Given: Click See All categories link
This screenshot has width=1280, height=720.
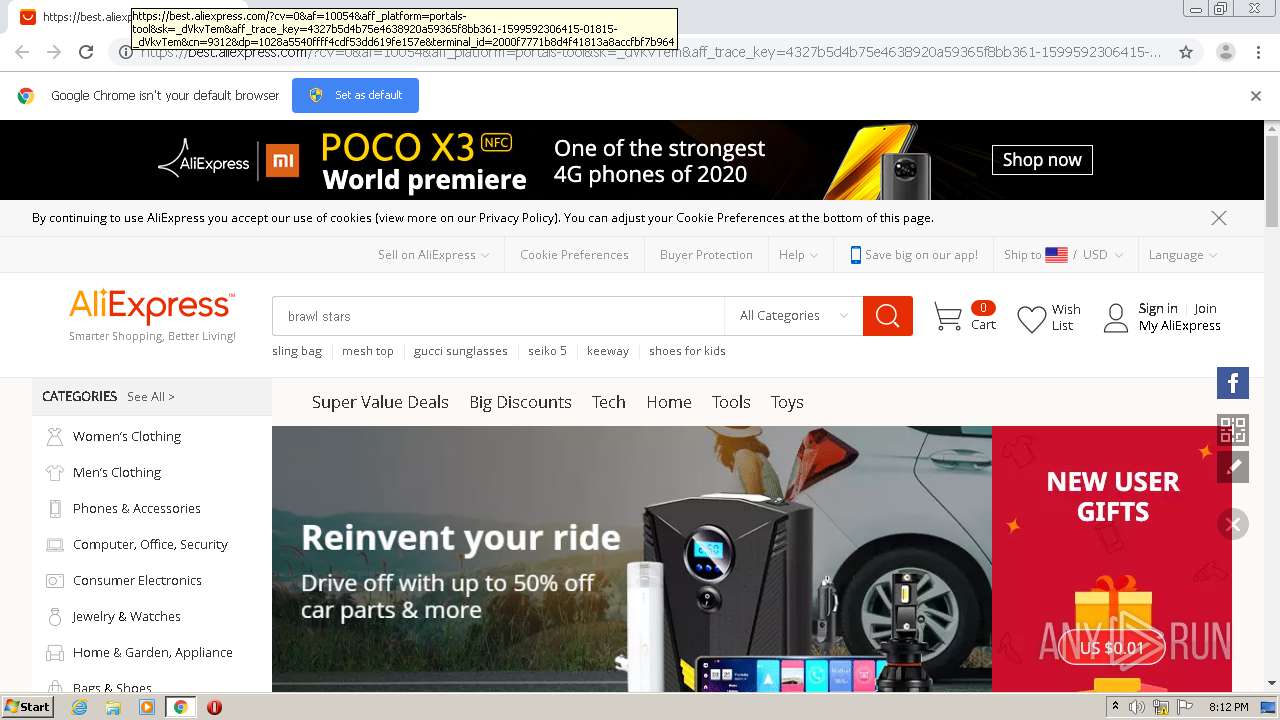Looking at the screenshot, I should pos(151,397).
